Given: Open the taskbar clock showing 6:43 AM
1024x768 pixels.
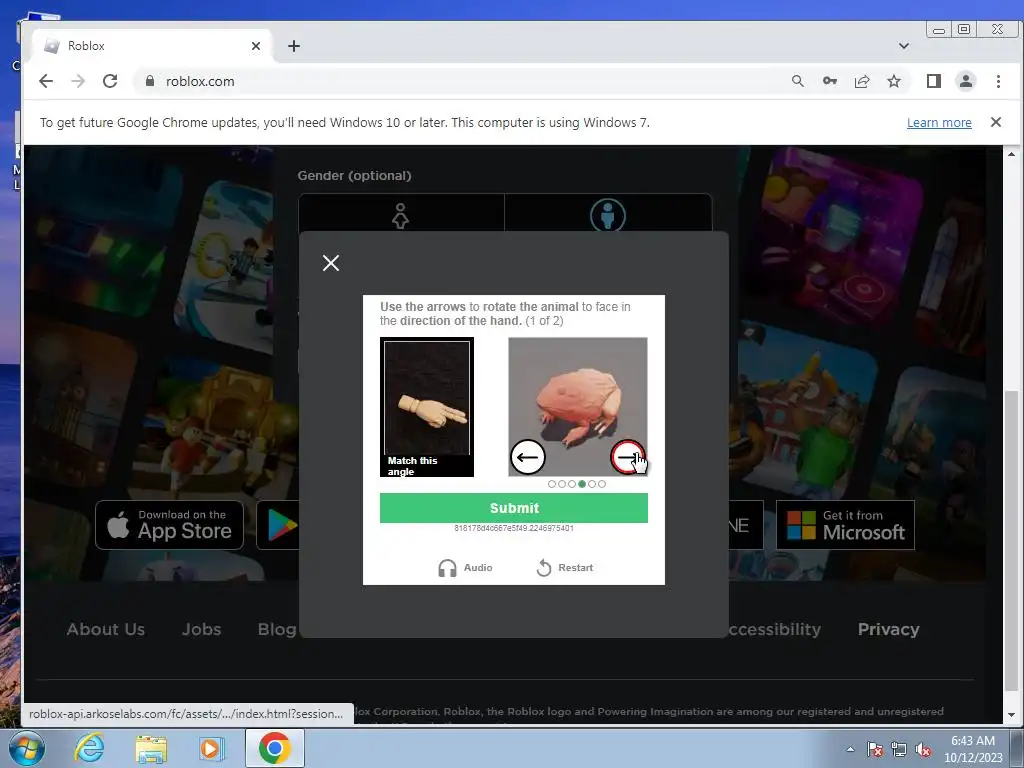Looking at the screenshot, I should (x=973, y=749).
